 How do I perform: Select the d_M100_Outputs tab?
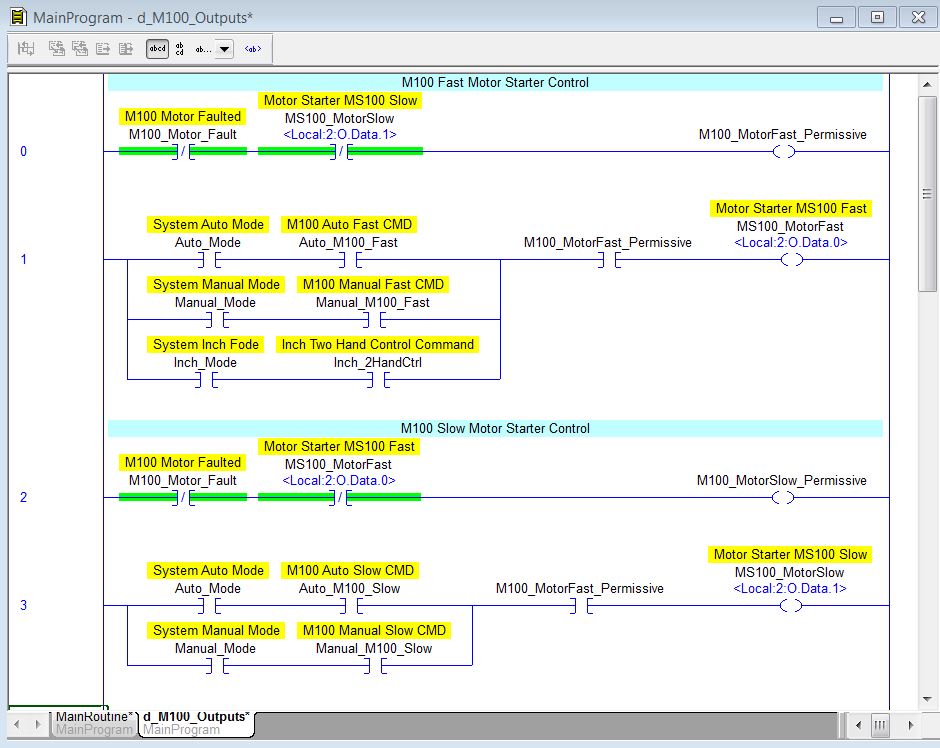[x=197, y=723]
